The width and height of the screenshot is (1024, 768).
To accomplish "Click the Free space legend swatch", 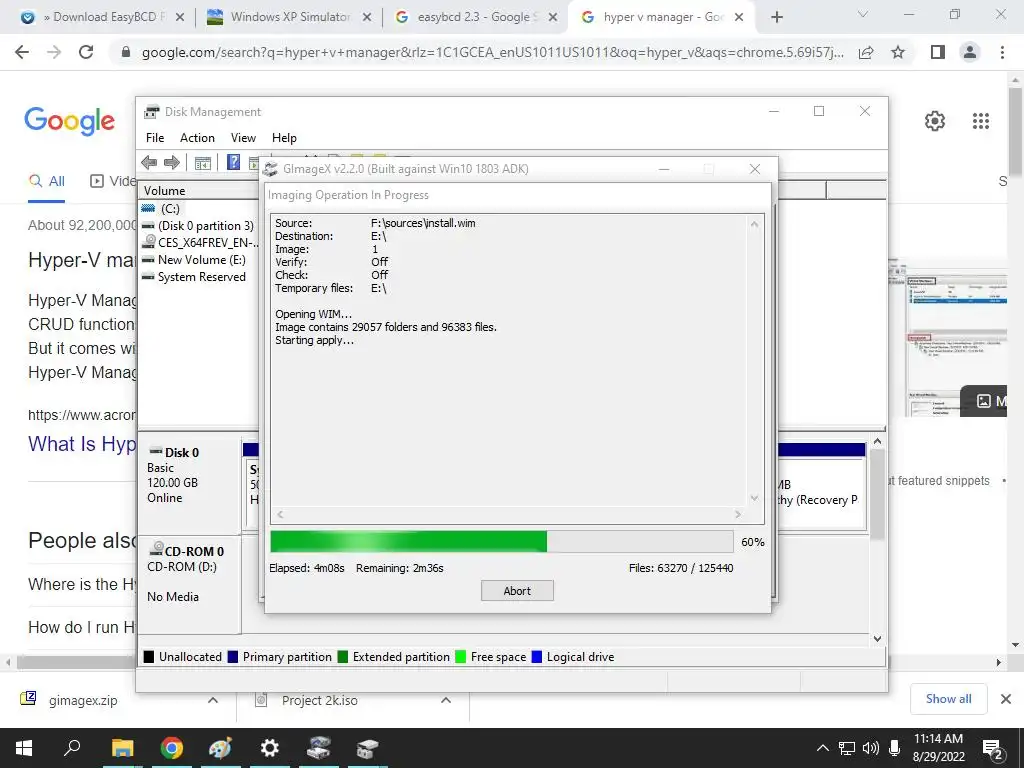I will [460, 656].
